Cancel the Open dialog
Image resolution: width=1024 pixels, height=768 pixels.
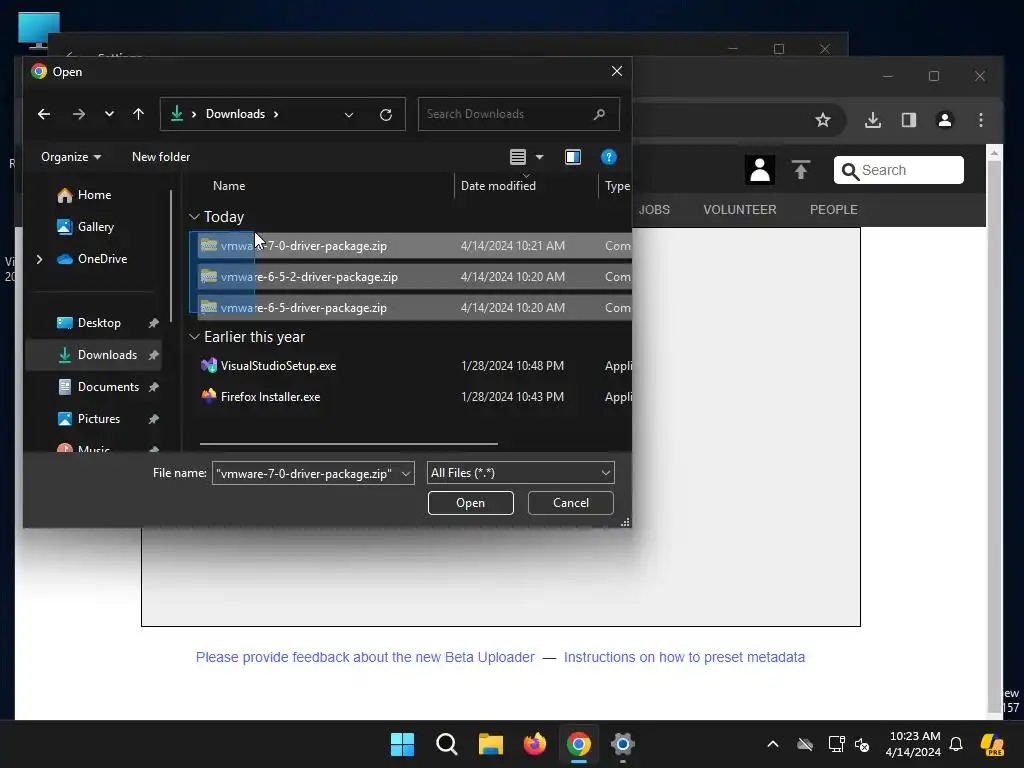[571, 503]
